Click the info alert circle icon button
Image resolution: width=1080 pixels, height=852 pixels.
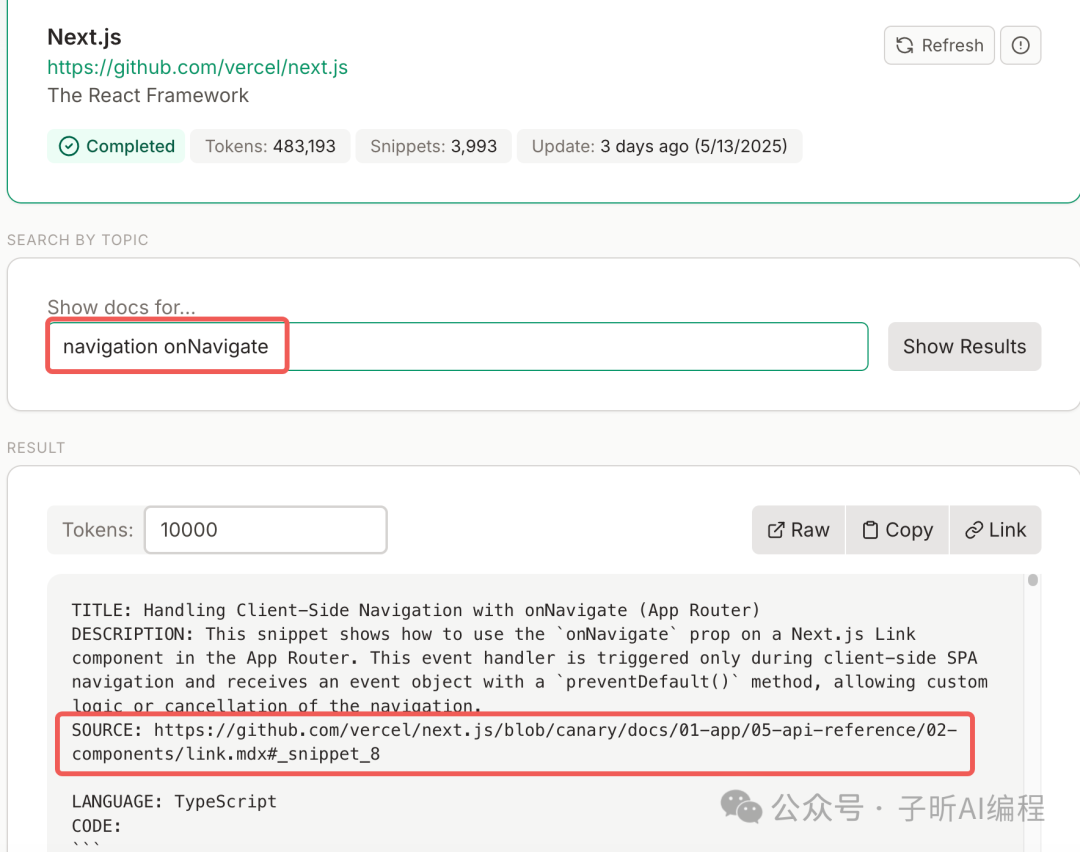pos(1020,45)
